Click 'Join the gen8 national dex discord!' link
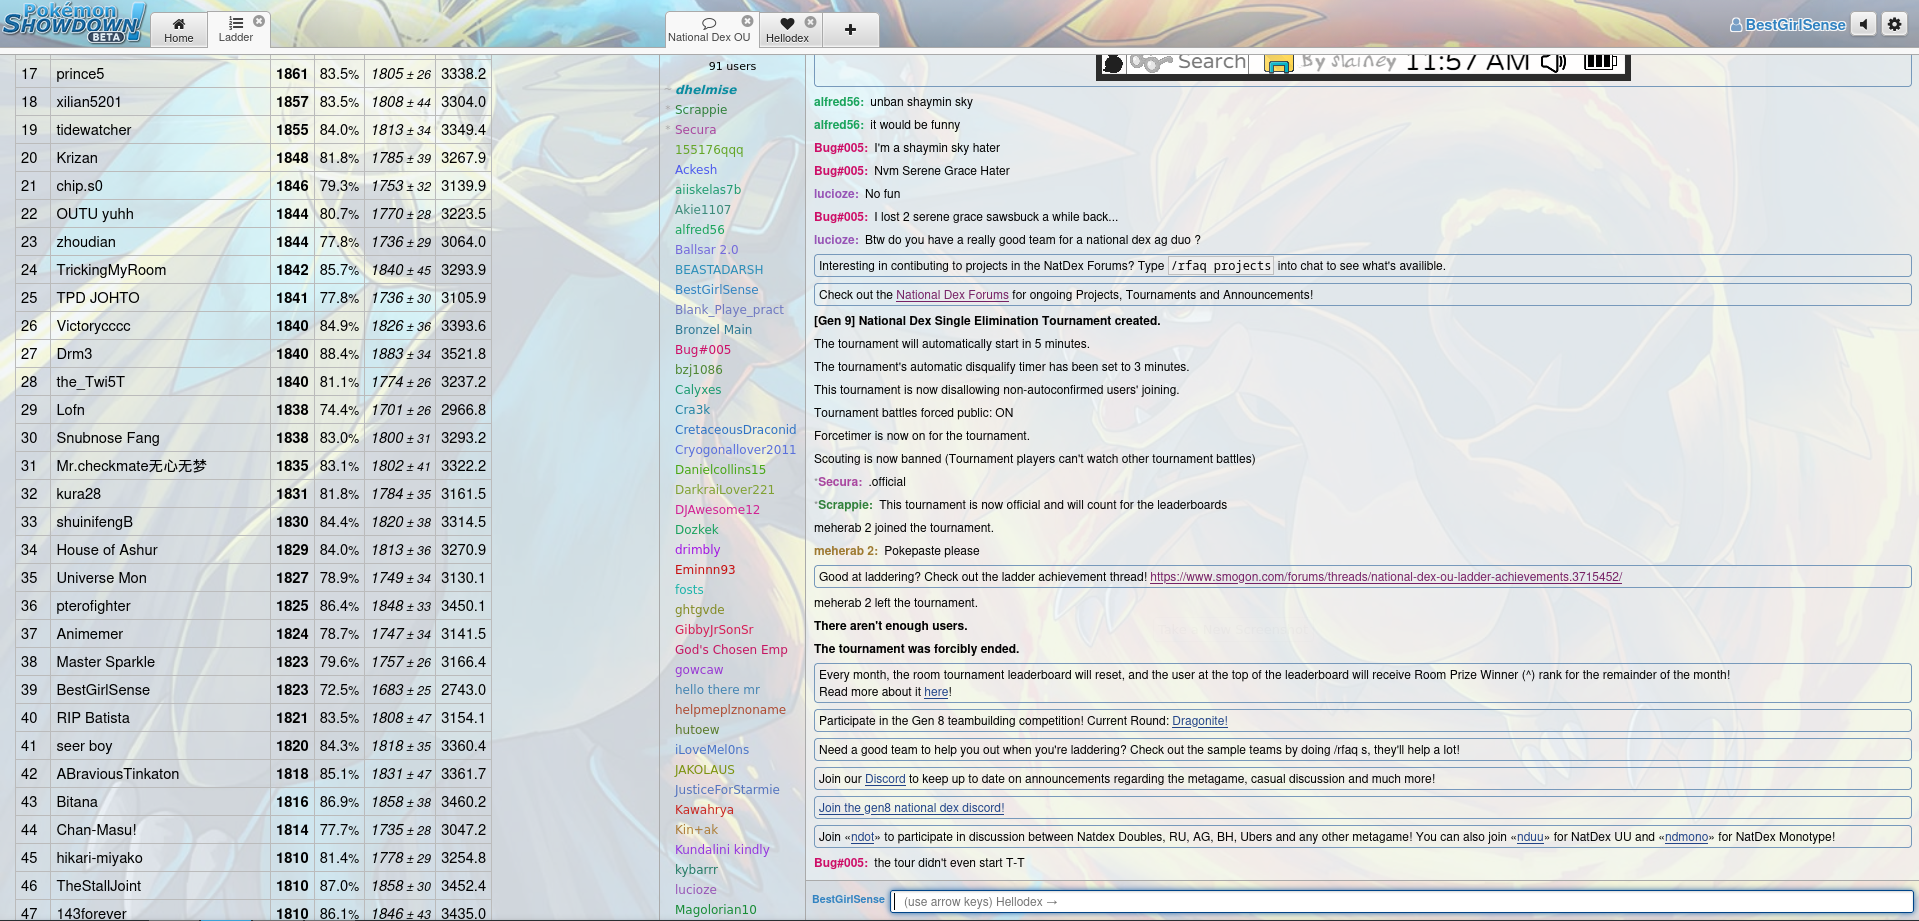Viewport: 1919px width, 921px height. click(911, 808)
